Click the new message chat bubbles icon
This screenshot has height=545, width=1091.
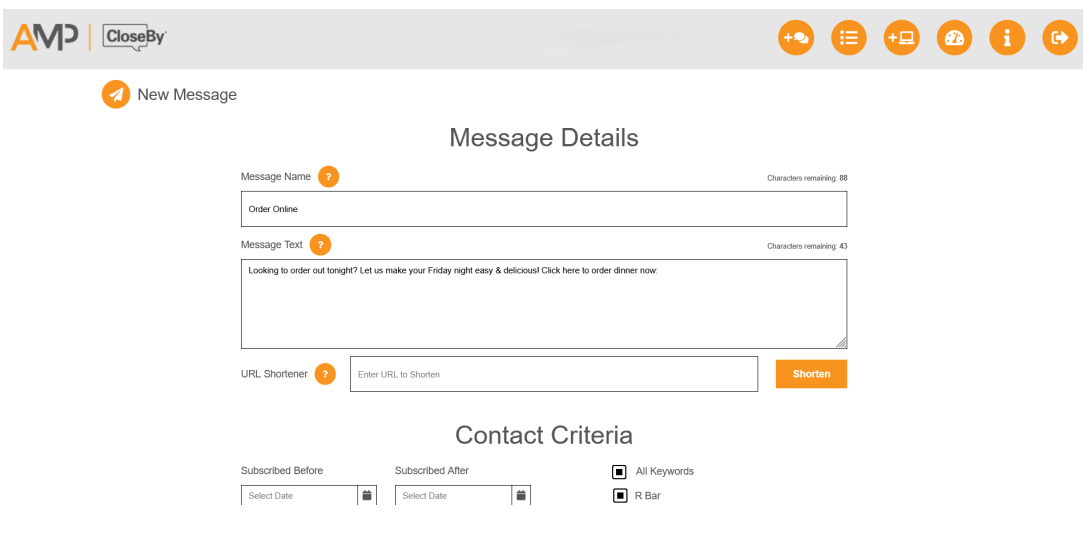tap(796, 38)
